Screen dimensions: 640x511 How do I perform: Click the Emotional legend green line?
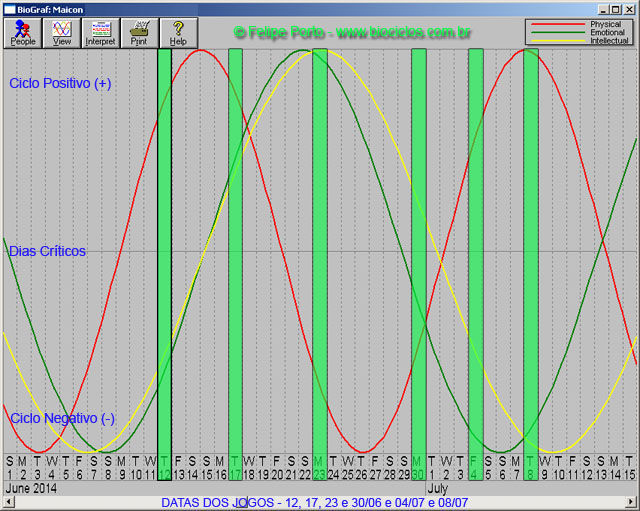559,33
